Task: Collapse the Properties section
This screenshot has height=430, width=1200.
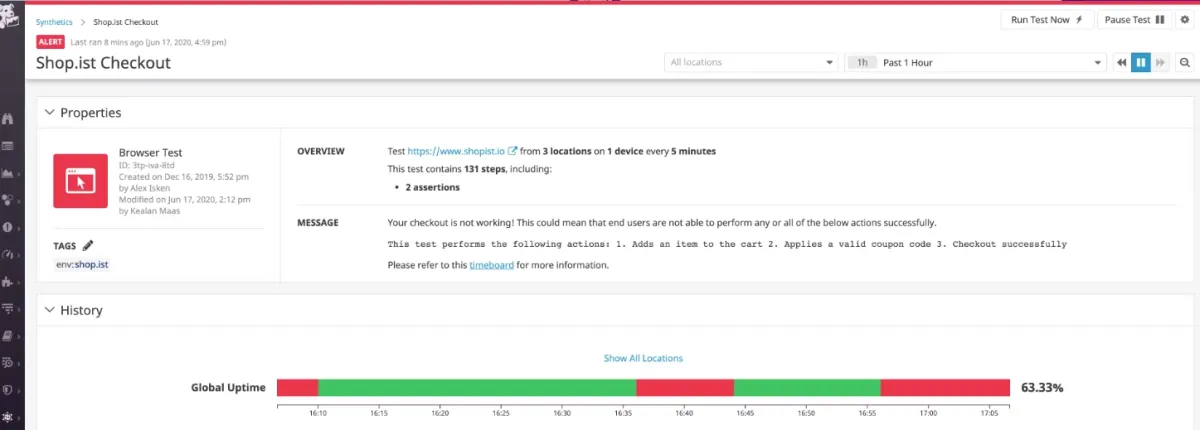Action: click(50, 113)
